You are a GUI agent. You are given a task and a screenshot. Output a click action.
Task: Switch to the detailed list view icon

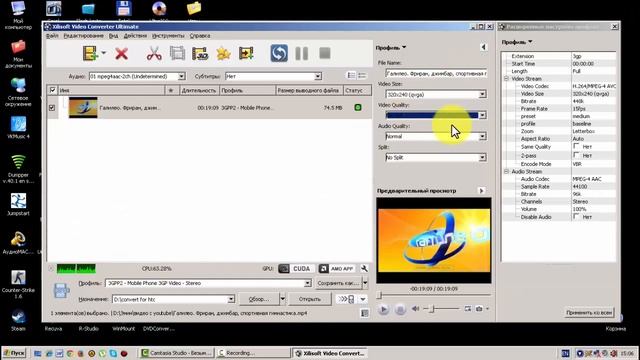[x=351, y=76]
